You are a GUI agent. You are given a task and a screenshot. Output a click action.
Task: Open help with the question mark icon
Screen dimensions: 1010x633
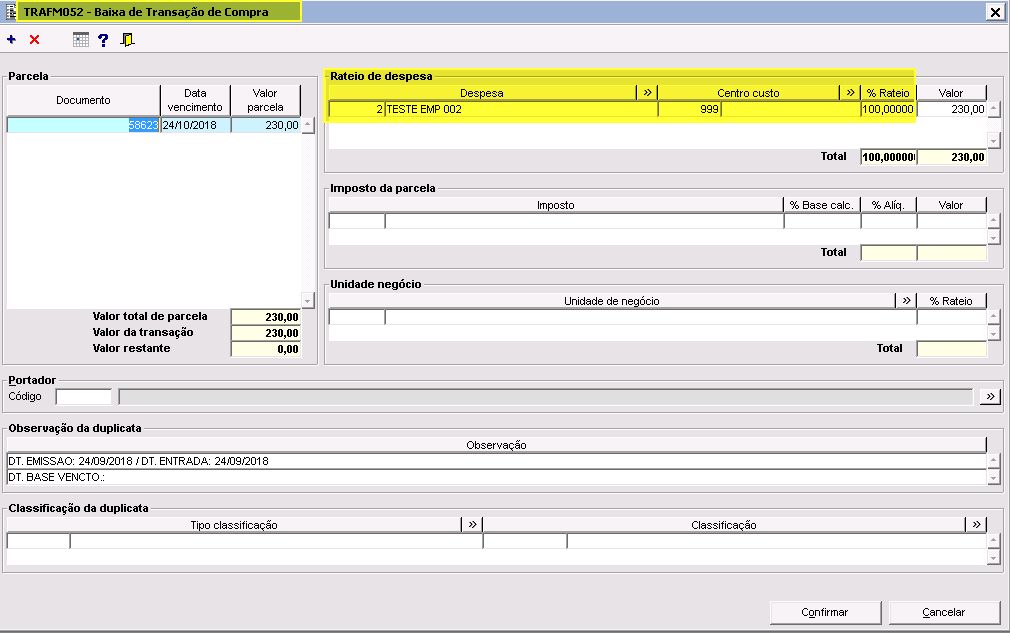pos(103,40)
